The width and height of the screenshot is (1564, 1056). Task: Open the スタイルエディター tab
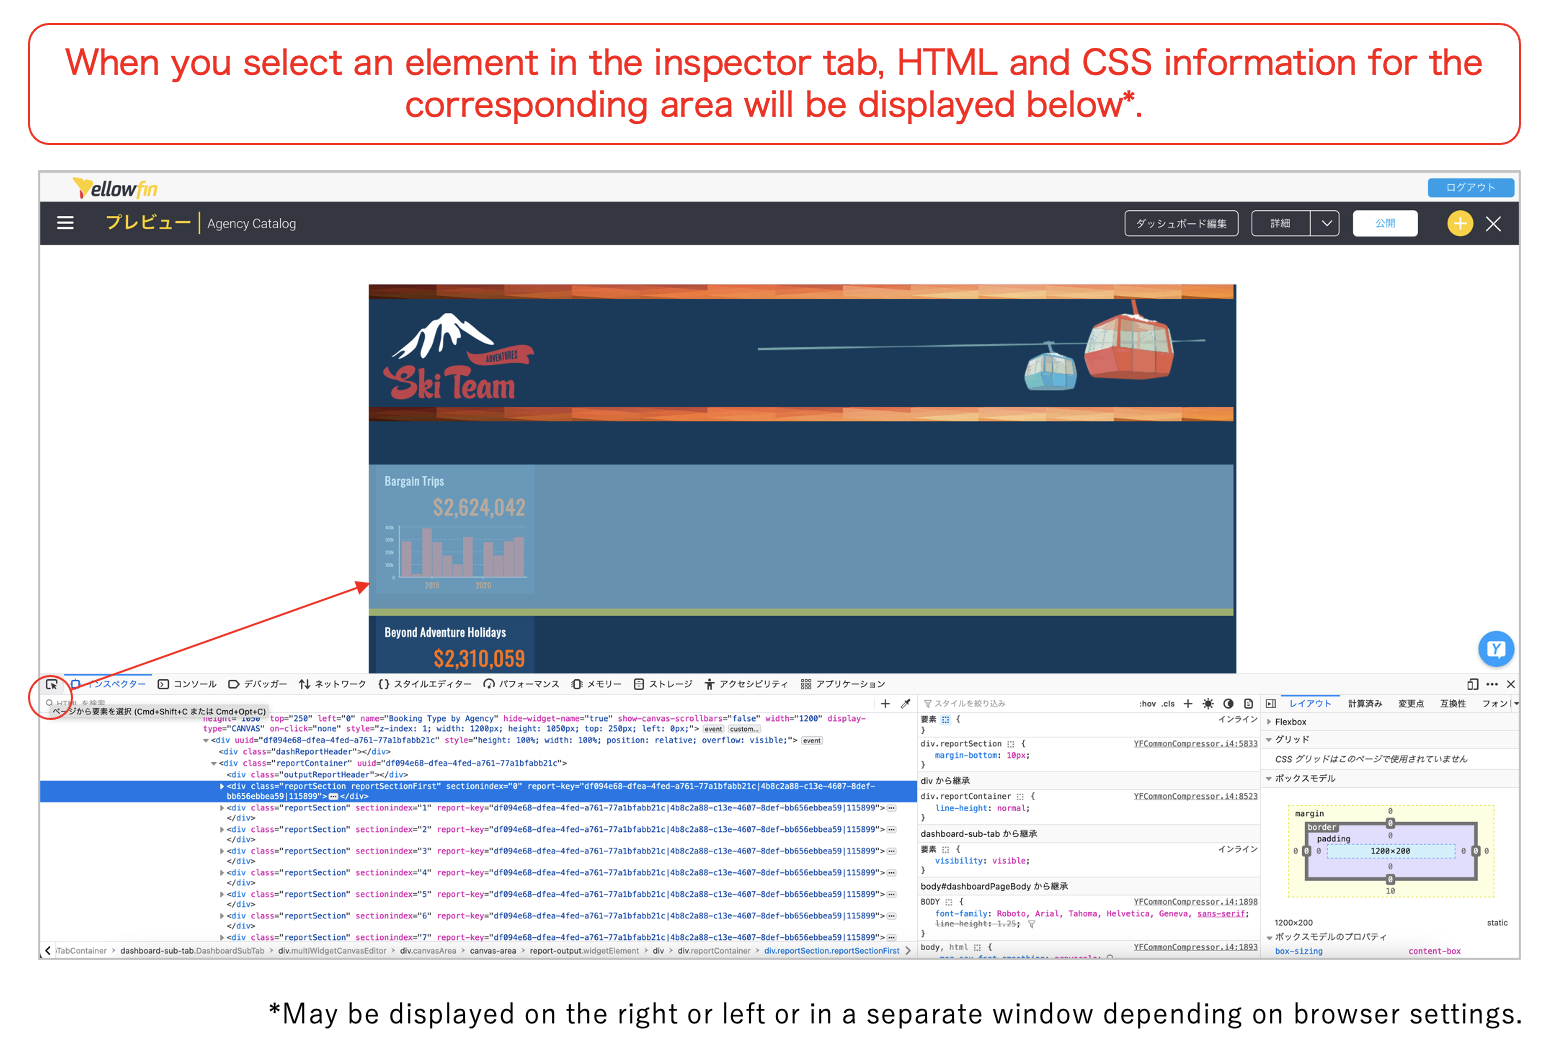(425, 685)
